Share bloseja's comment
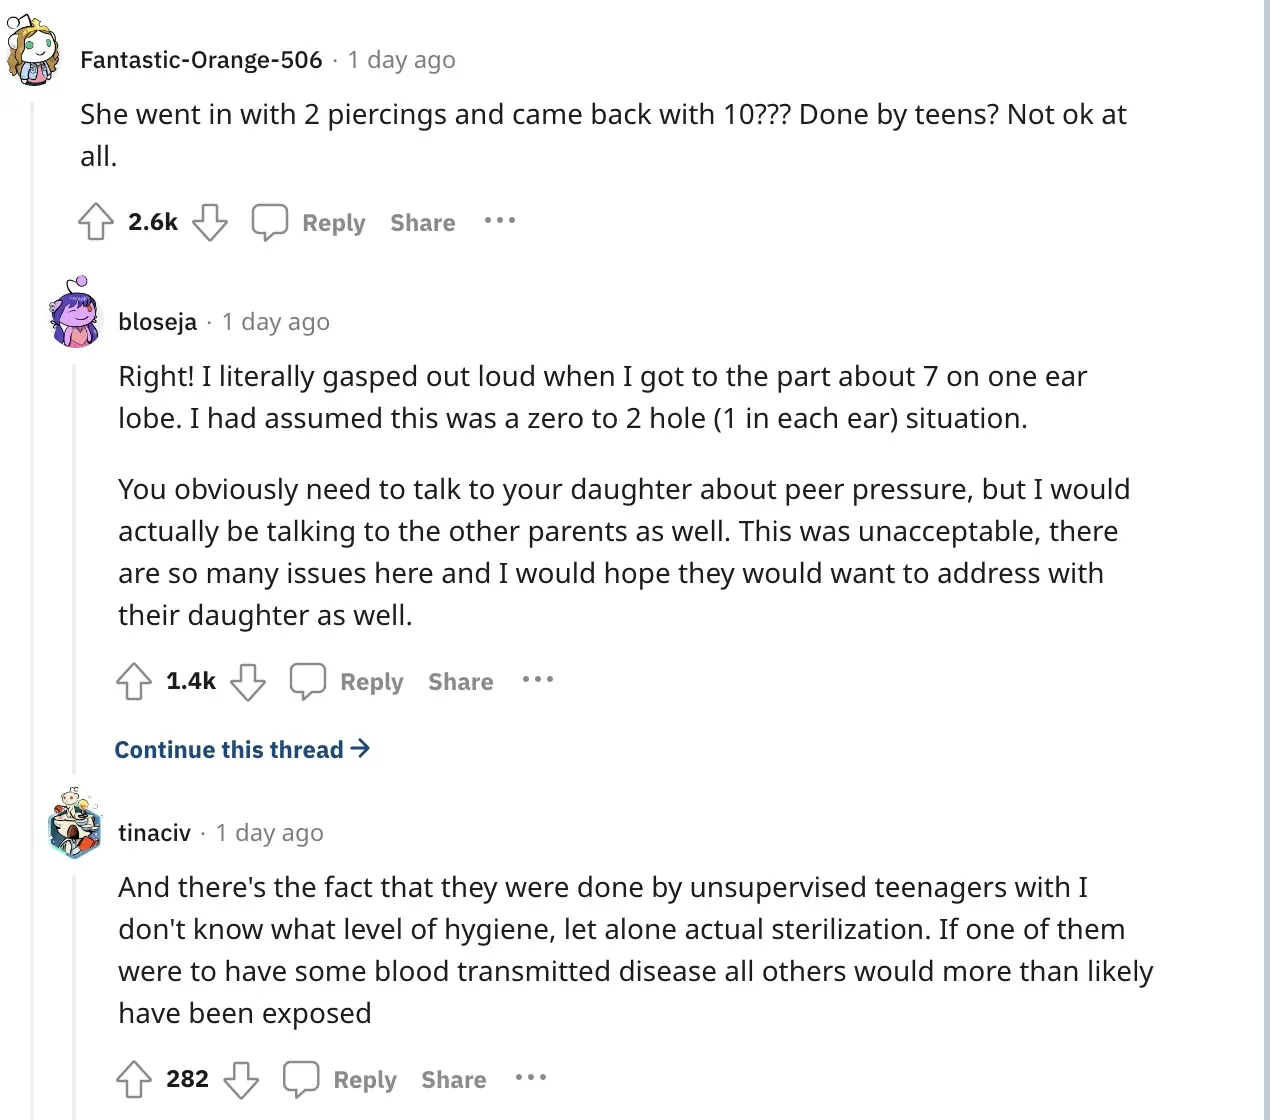1270x1120 pixels. click(x=460, y=682)
